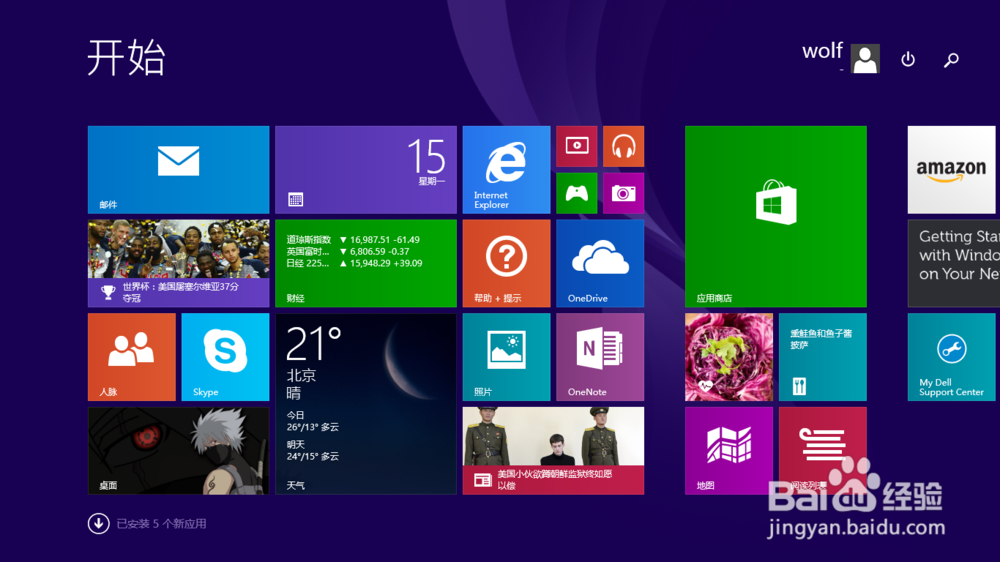
Task: Open the Help + Tips tile
Action: [x=506, y=263]
